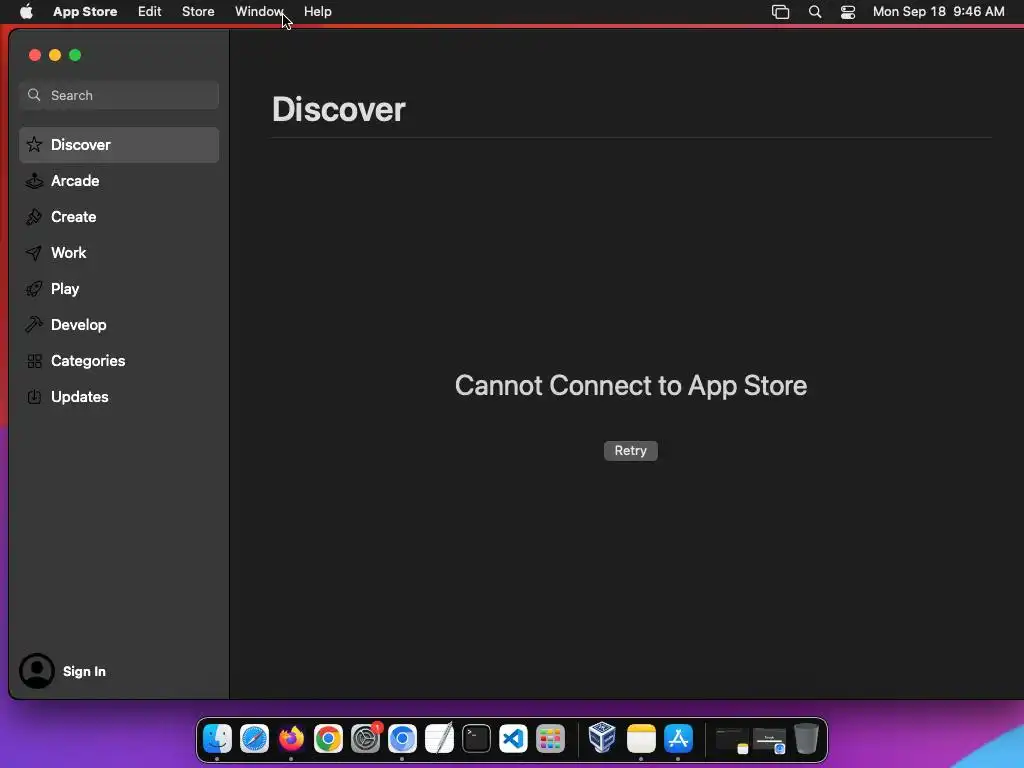Go to the Work category
The width and height of the screenshot is (1024, 768).
pyautogui.click(x=119, y=253)
